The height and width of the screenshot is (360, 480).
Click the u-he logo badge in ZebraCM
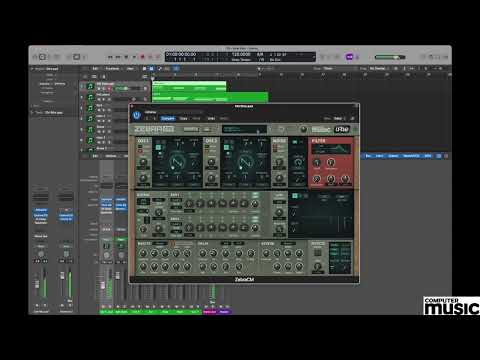click(342, 129)
